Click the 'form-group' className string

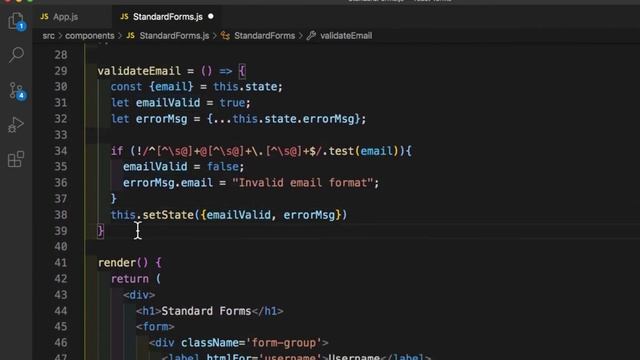(x=284, y=343)
